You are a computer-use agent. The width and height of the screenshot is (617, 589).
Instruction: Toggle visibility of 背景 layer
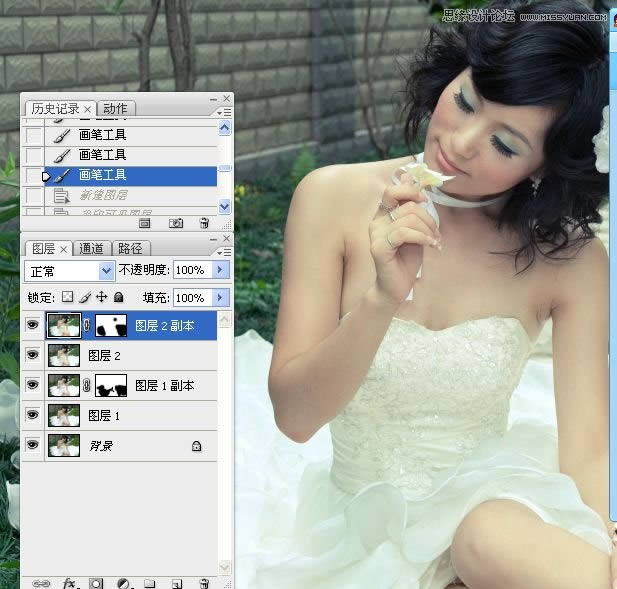click(33, 445)
